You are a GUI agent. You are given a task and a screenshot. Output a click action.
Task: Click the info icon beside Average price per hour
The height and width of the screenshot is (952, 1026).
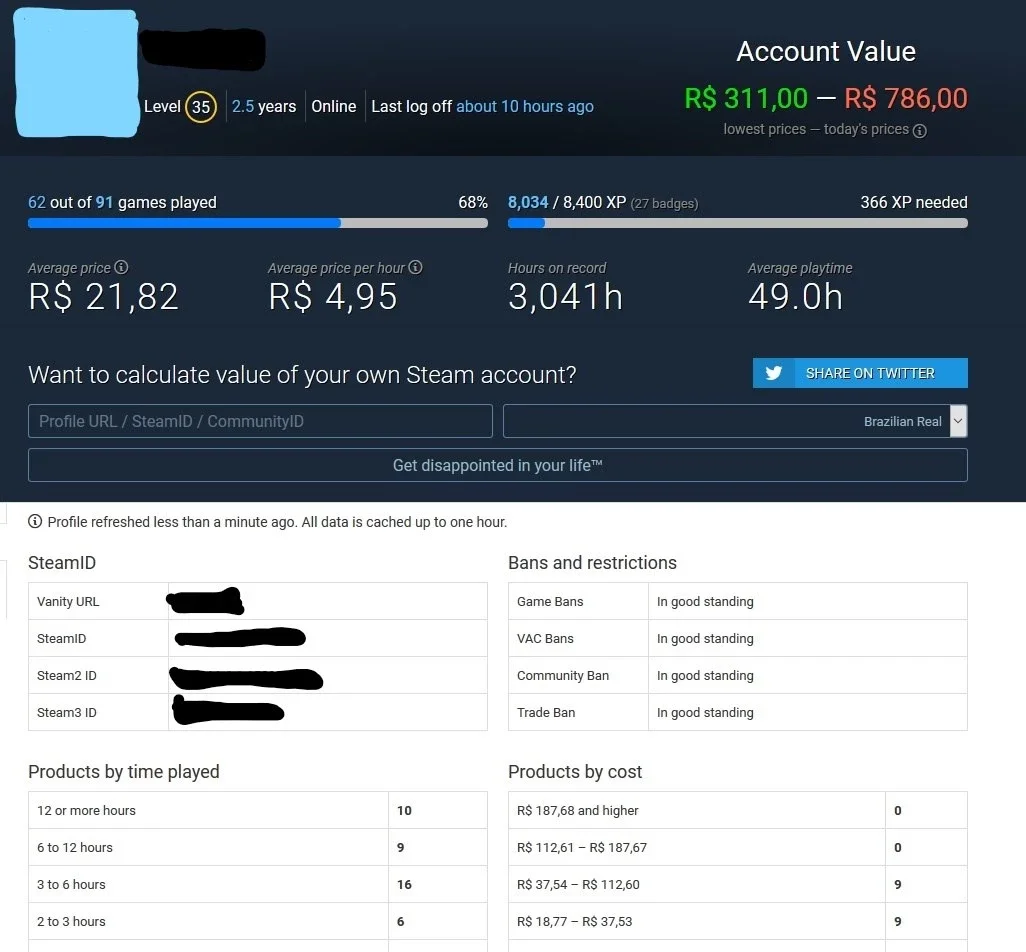(416, 267)
